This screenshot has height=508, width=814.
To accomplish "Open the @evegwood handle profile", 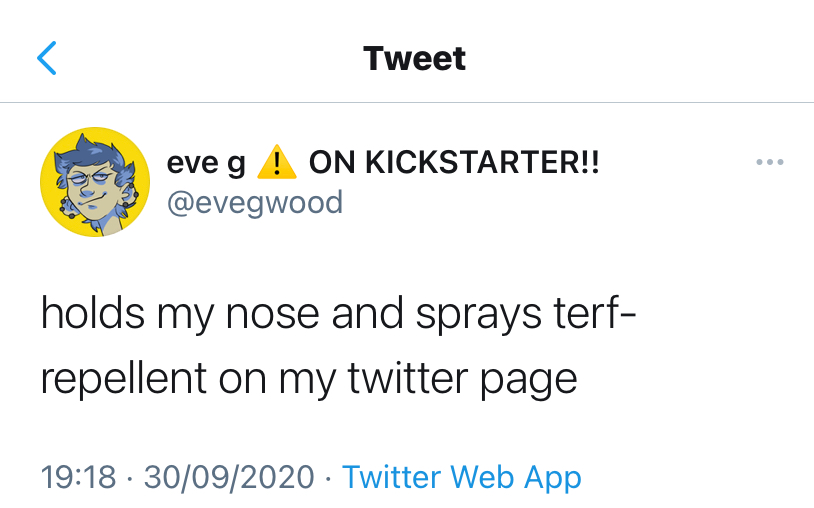I will click(x=254, y=203).
